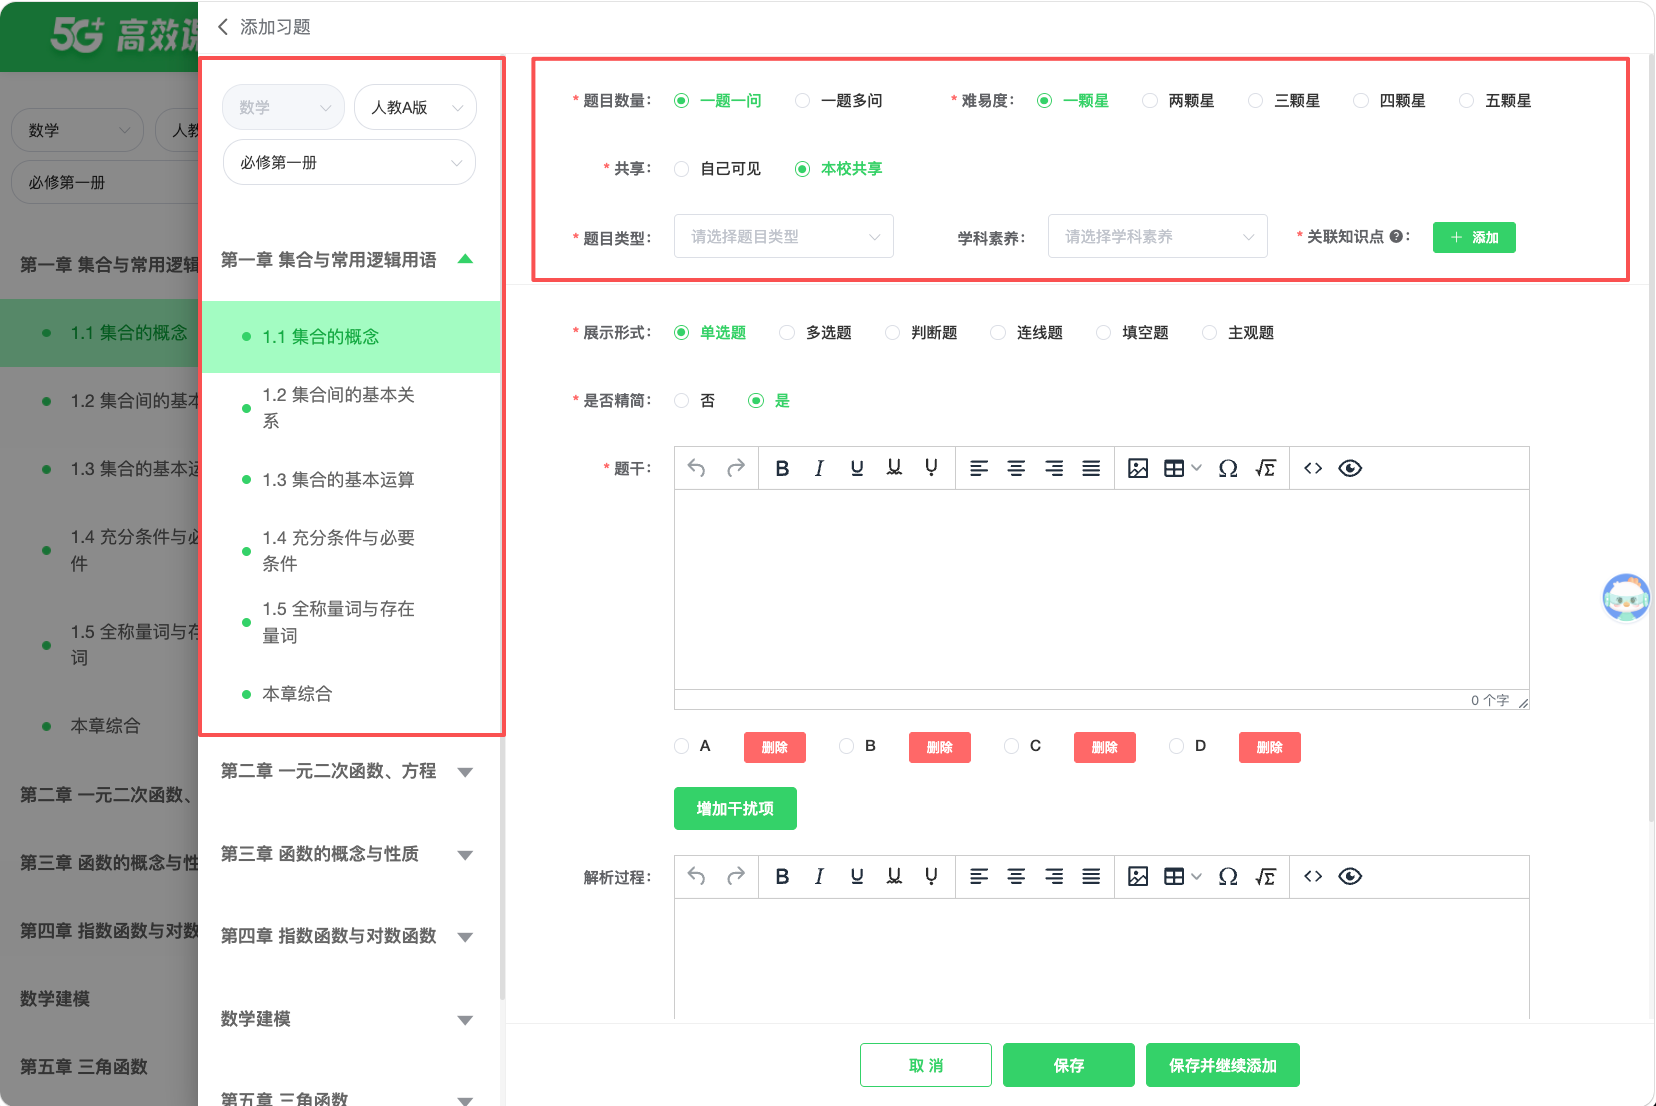Viewport: 1656px width, 1106px height.
Task: Open the robot assistant avatar
Action: click(1626, 598)
